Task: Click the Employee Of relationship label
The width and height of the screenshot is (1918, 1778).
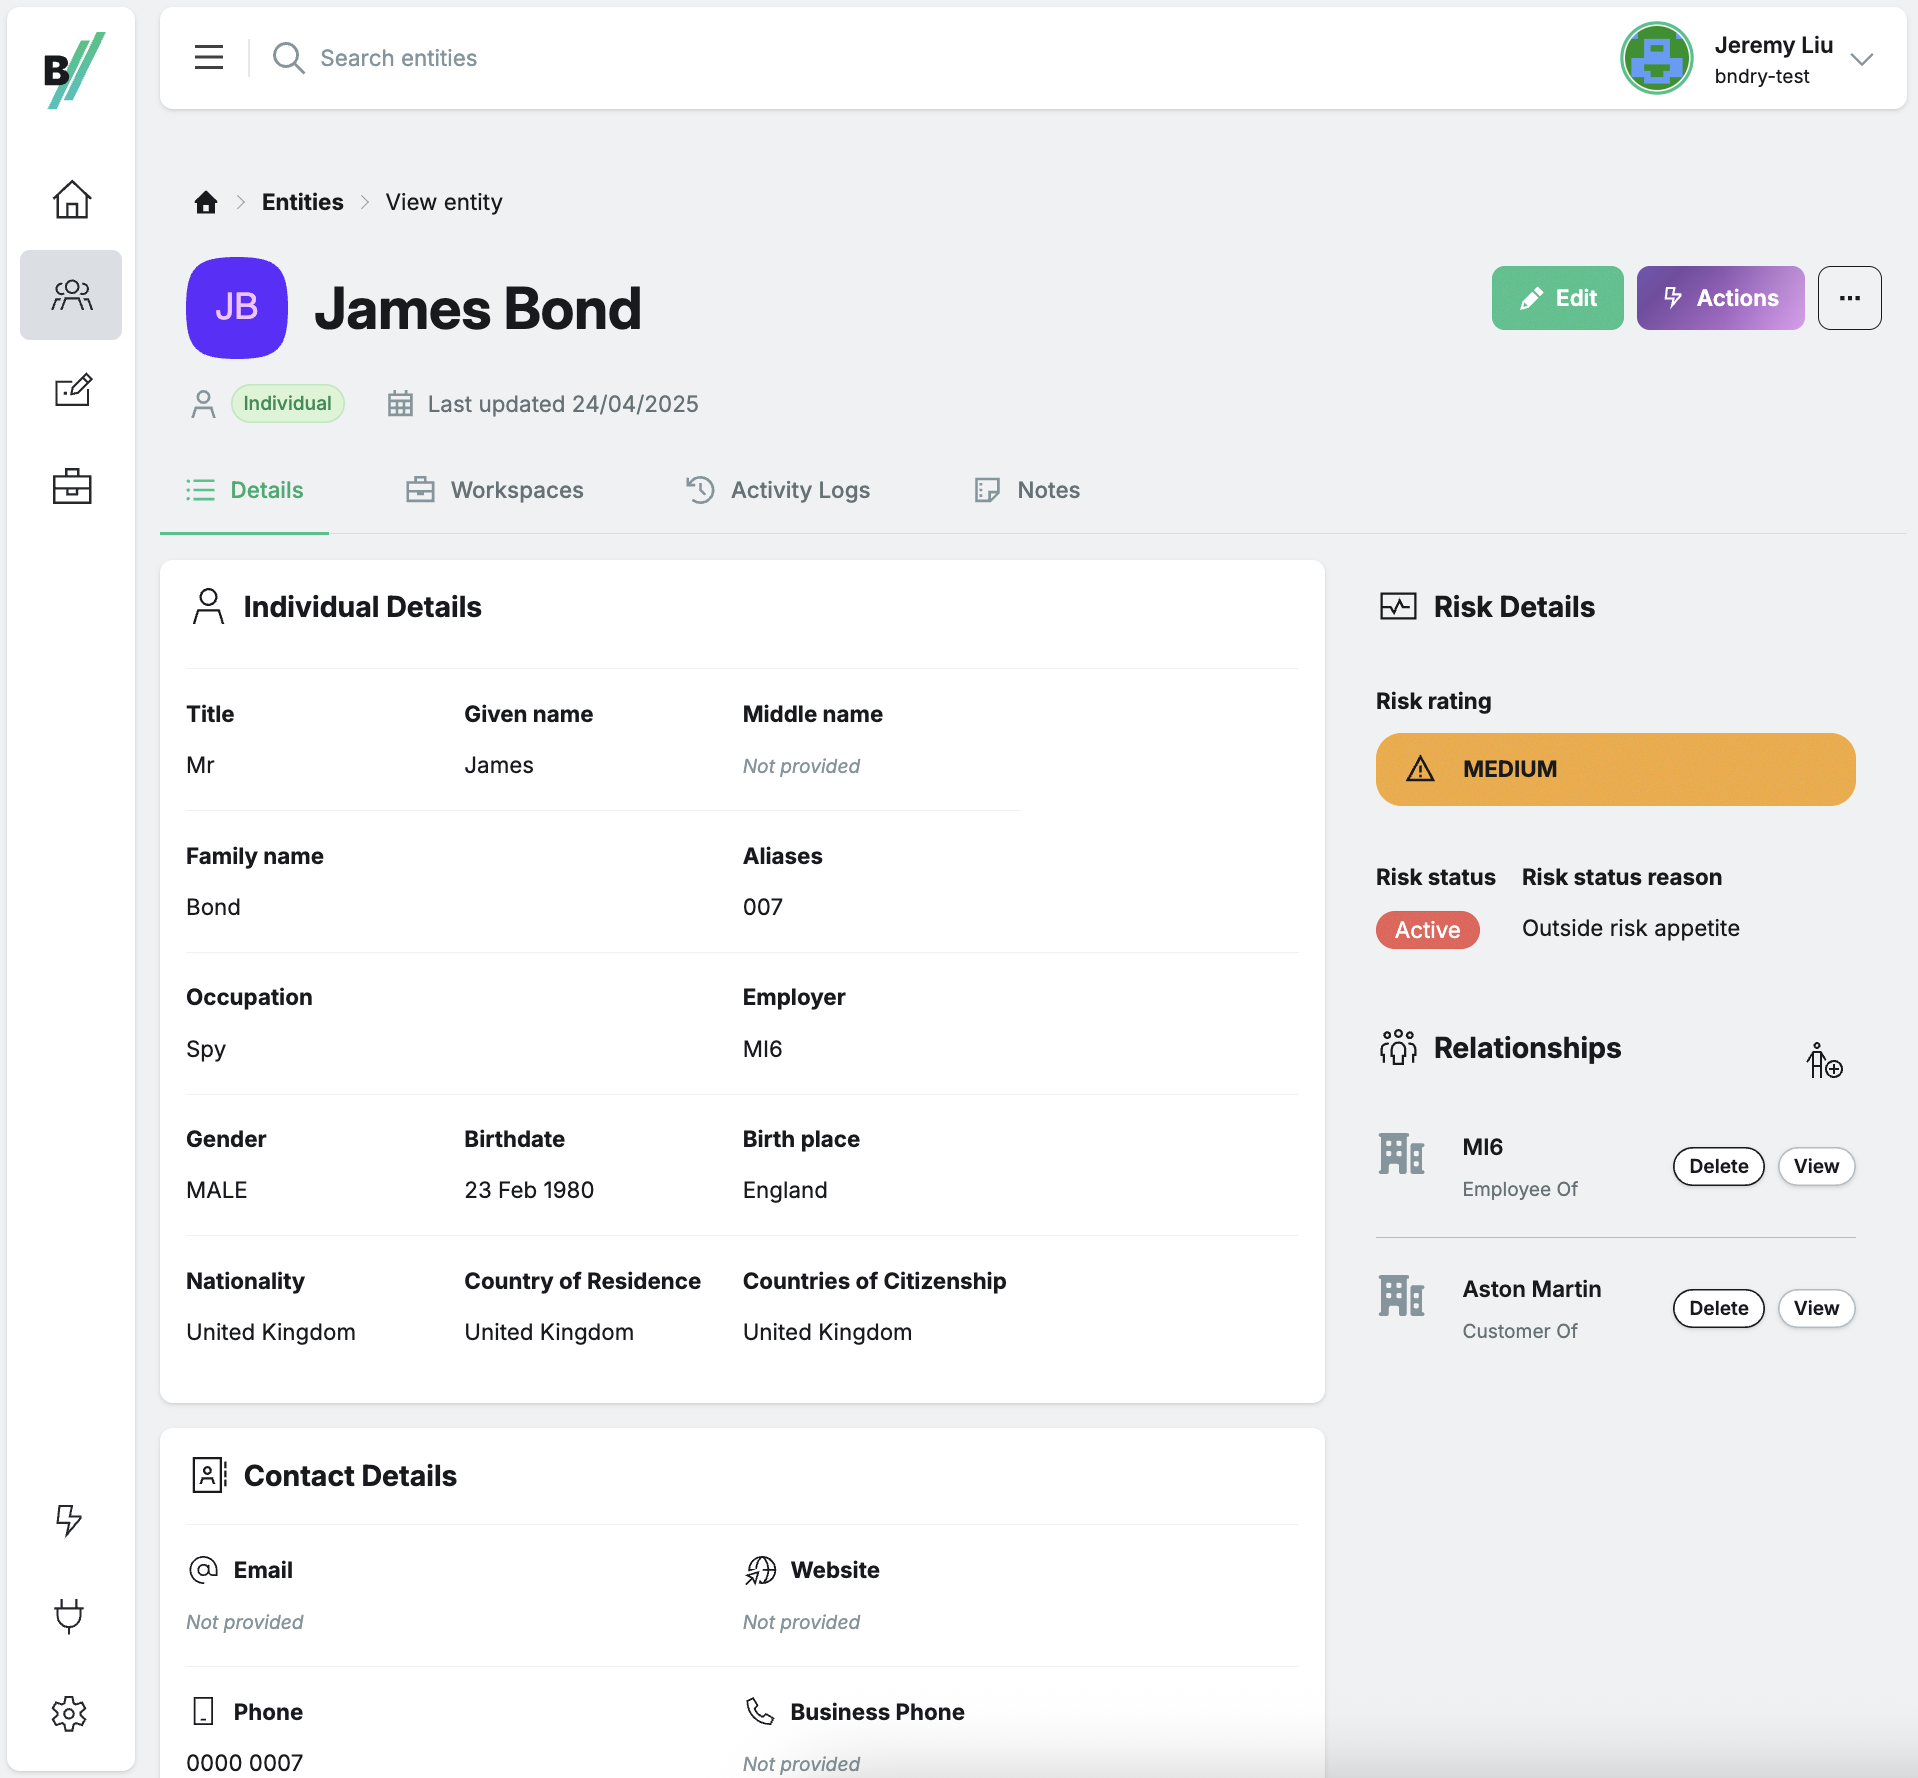Action: pyautogui.click(x=1519, y=1189)
